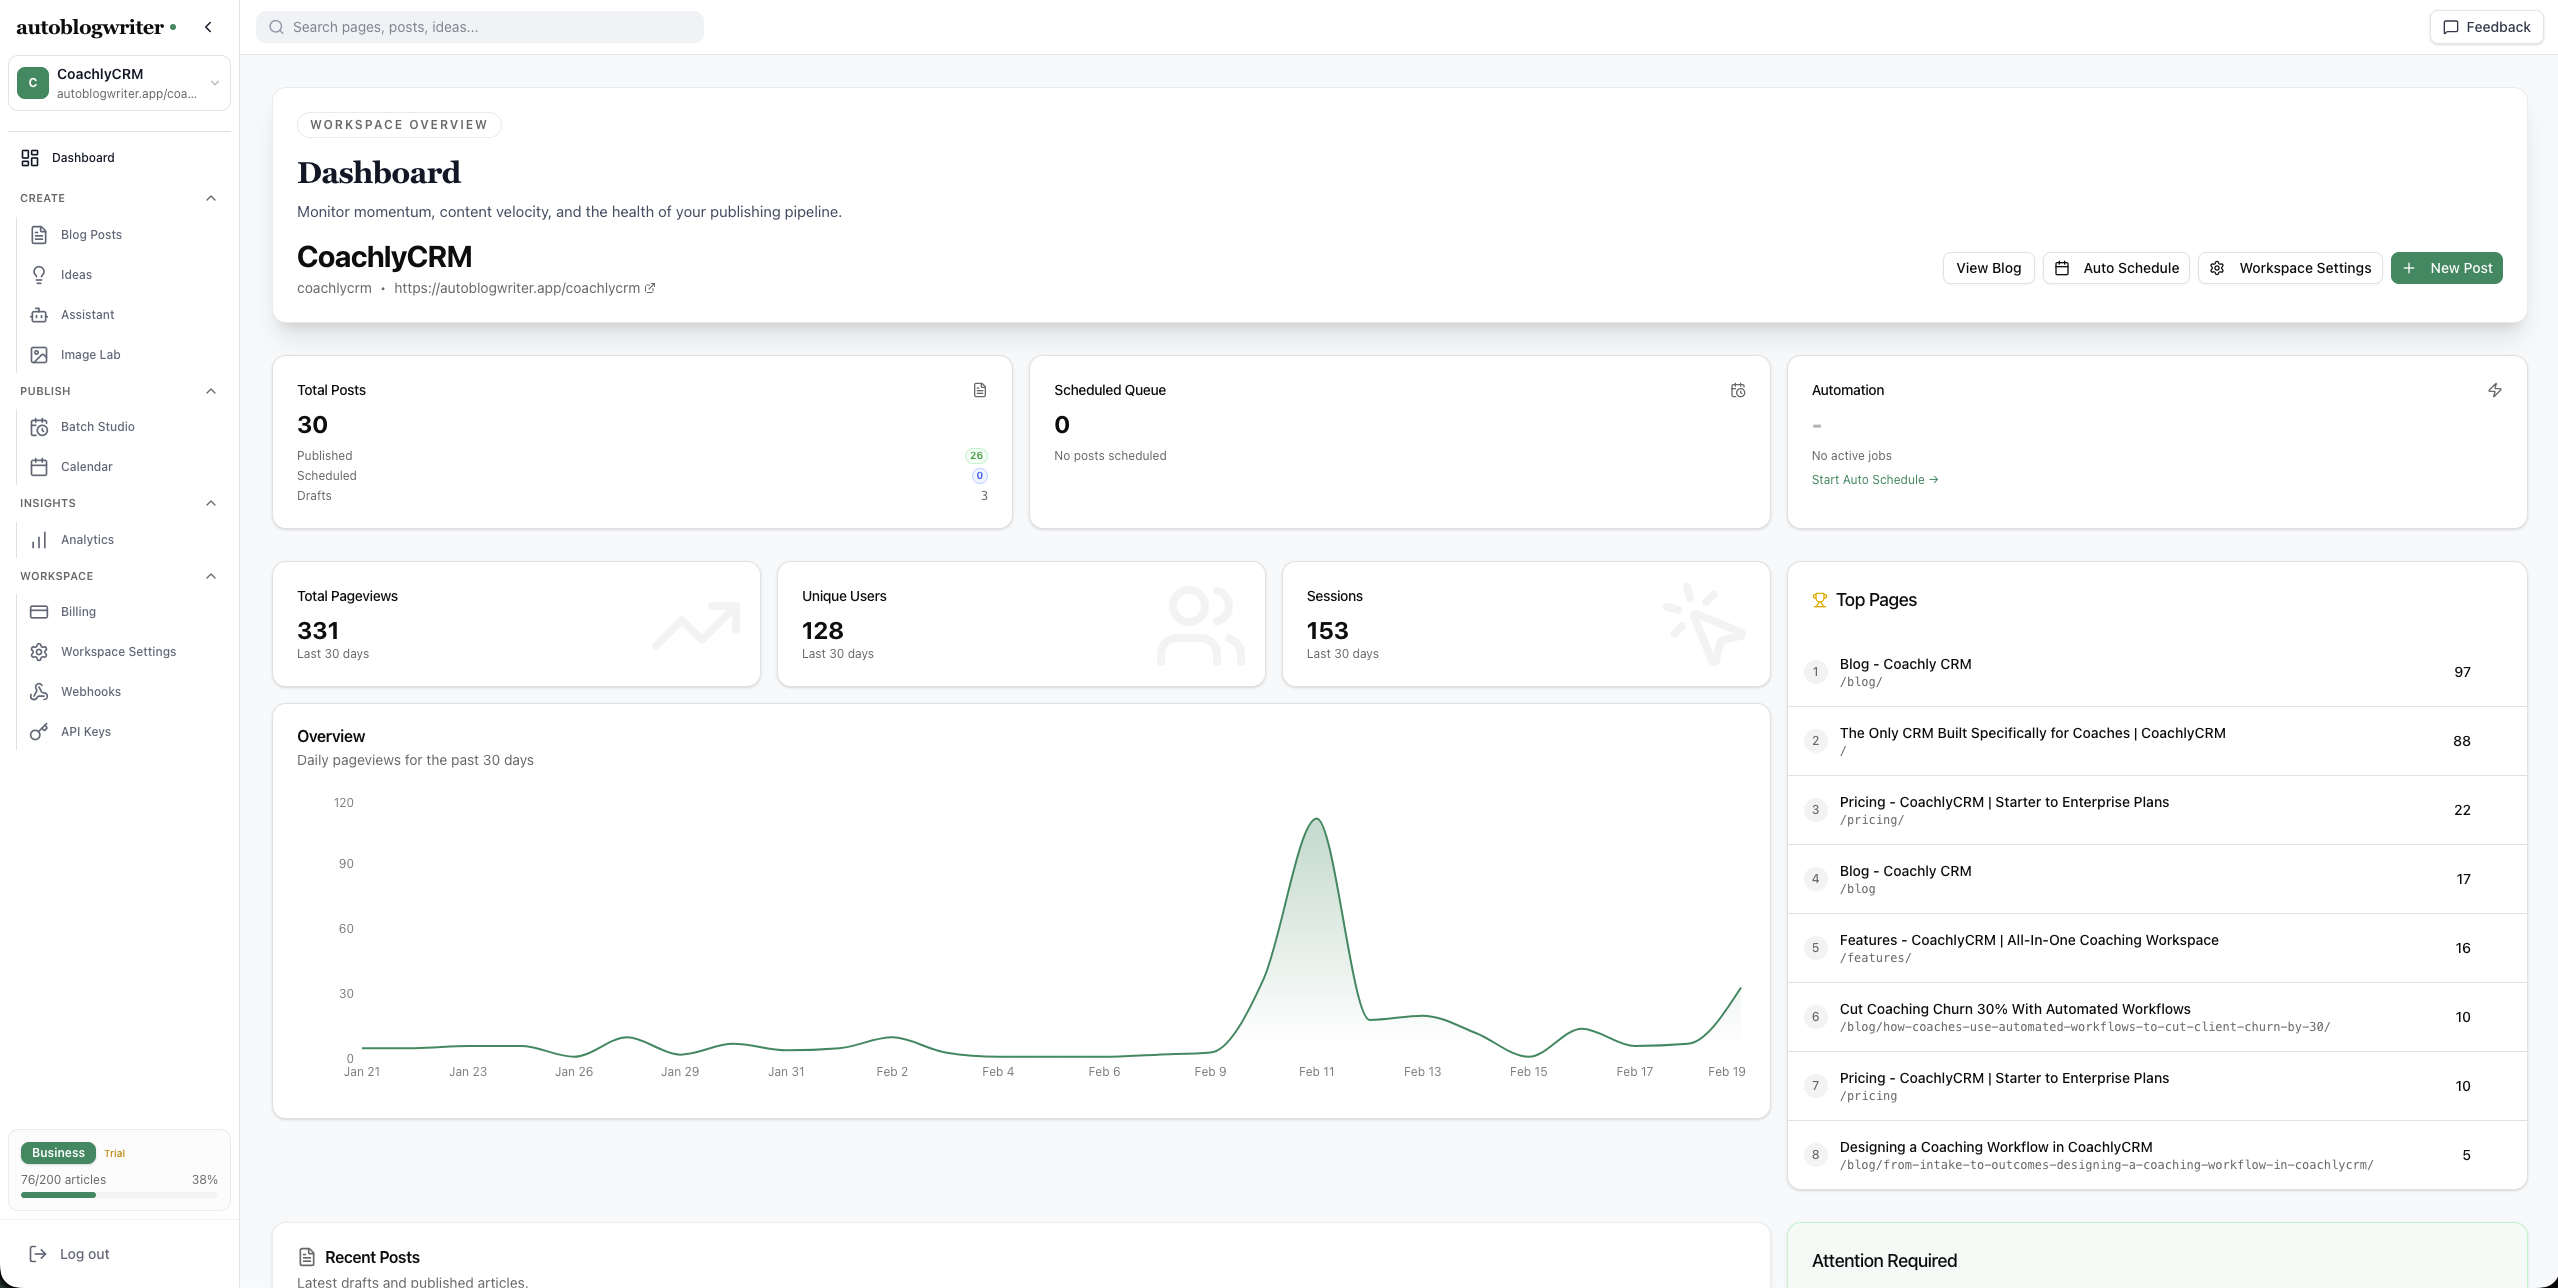
Task: Collapse the INSIGHTS section chevron
Action: (210, 503)
